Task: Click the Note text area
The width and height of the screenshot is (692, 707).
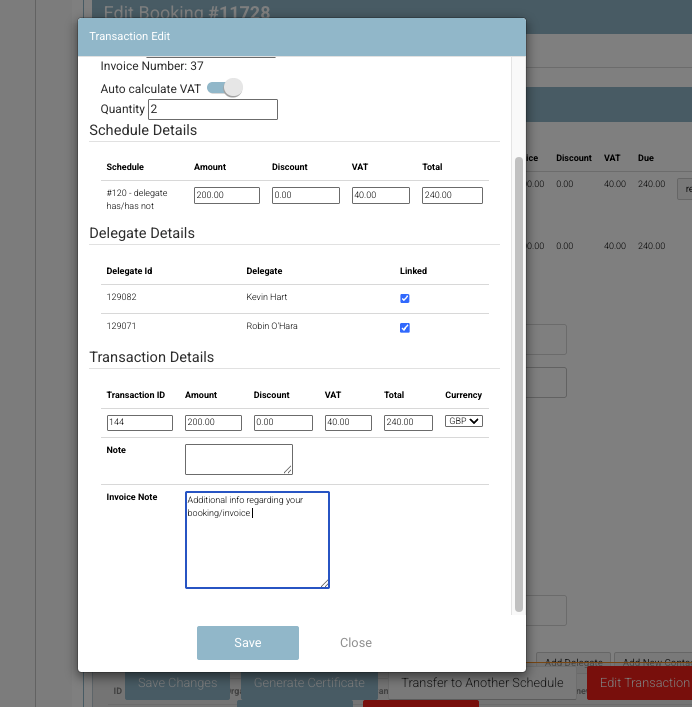Action: pyautogui.click(x=238, y=459)
